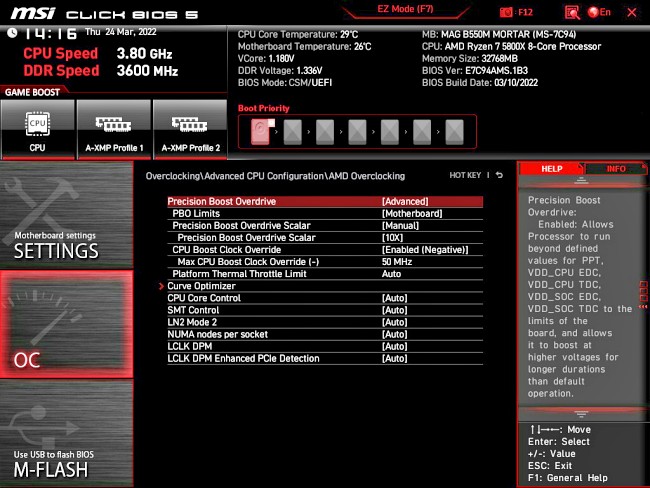The image size is (650, 488).
Task: Change language via the En globe icon
Action: coord(599,12)
